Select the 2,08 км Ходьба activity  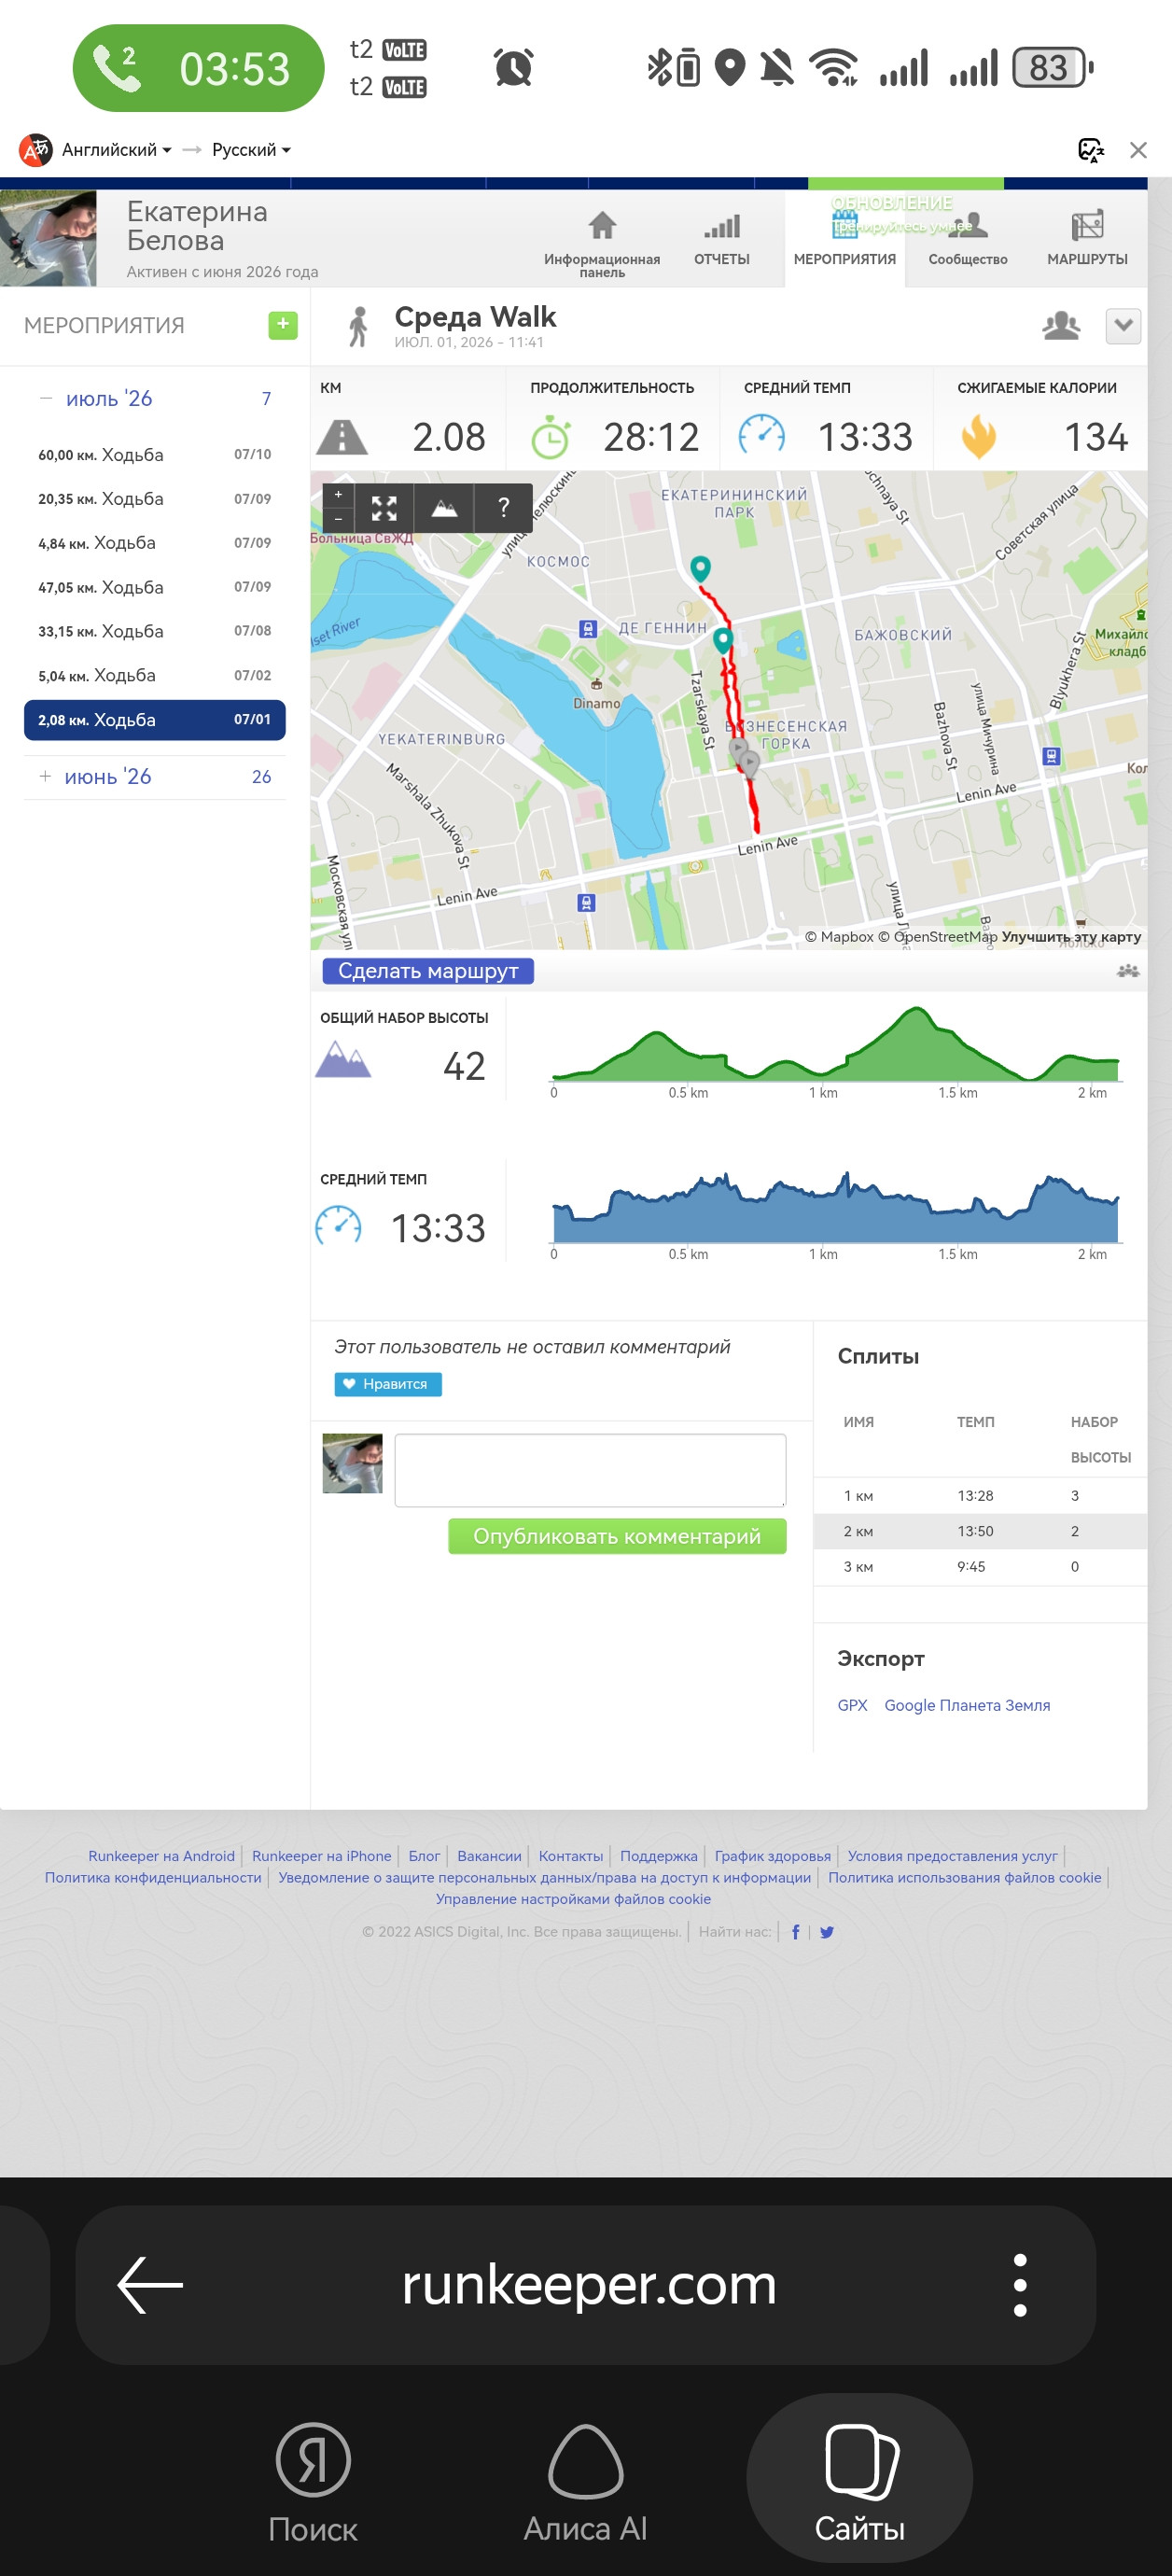pyautogui.click(x=155, y=720)
